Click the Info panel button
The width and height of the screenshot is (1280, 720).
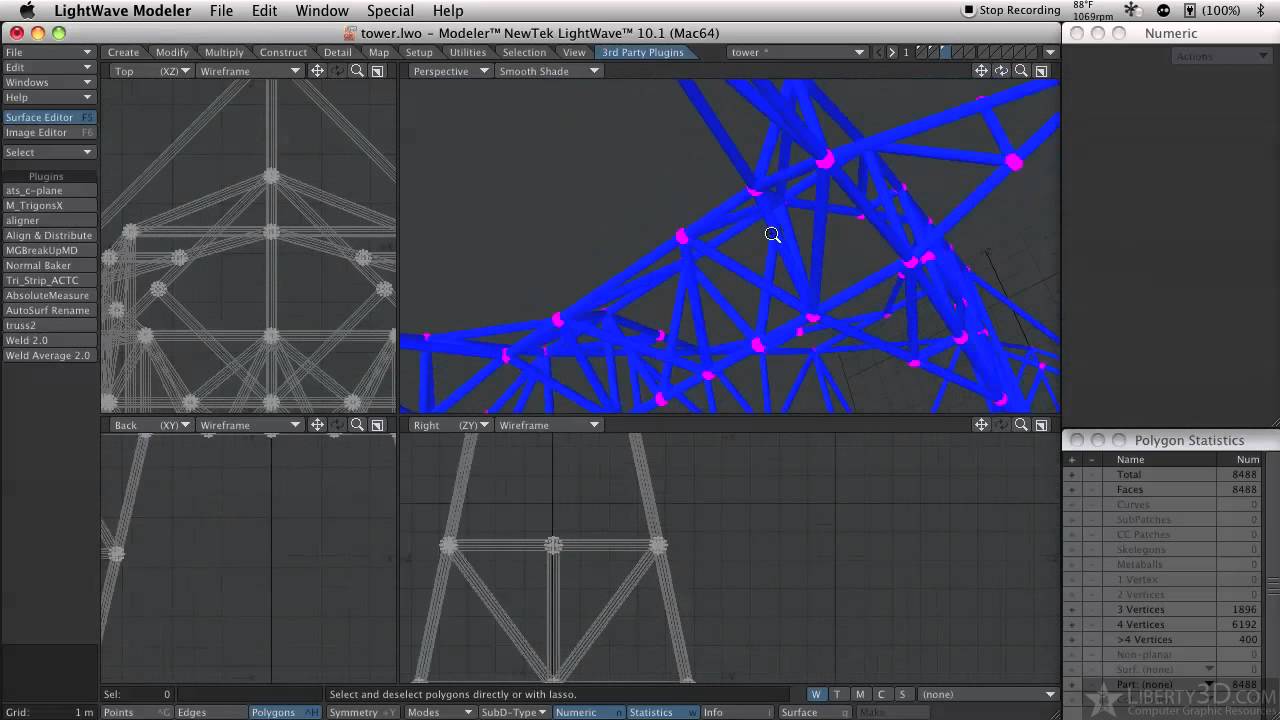[738, 712]
